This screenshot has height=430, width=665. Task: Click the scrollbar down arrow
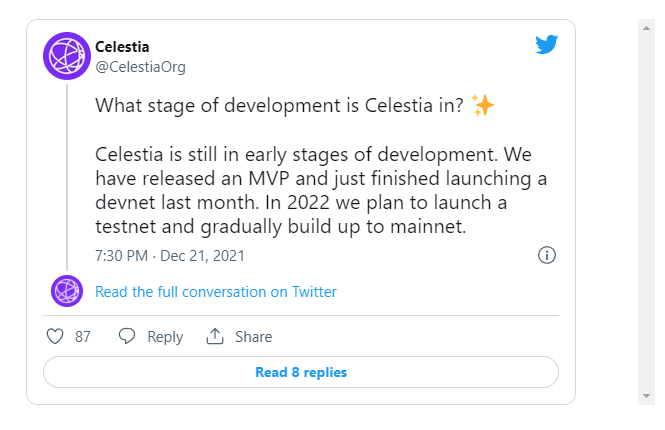[646, 396]
